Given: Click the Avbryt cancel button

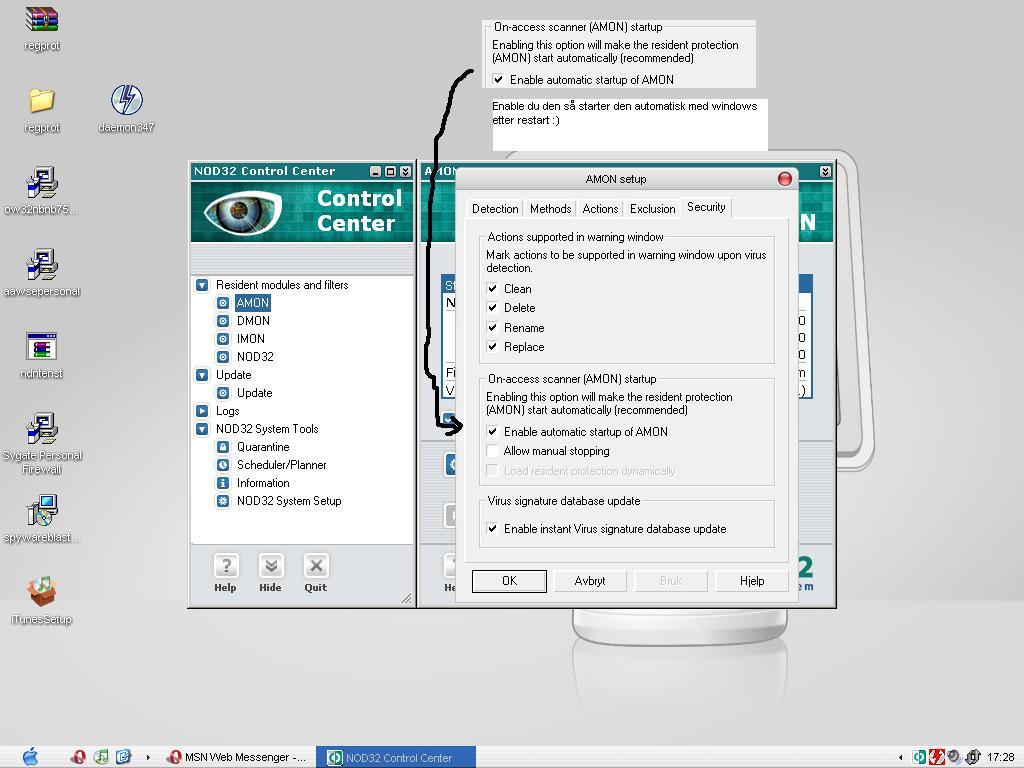Looking at the screenshot, I should click(590, 581).
